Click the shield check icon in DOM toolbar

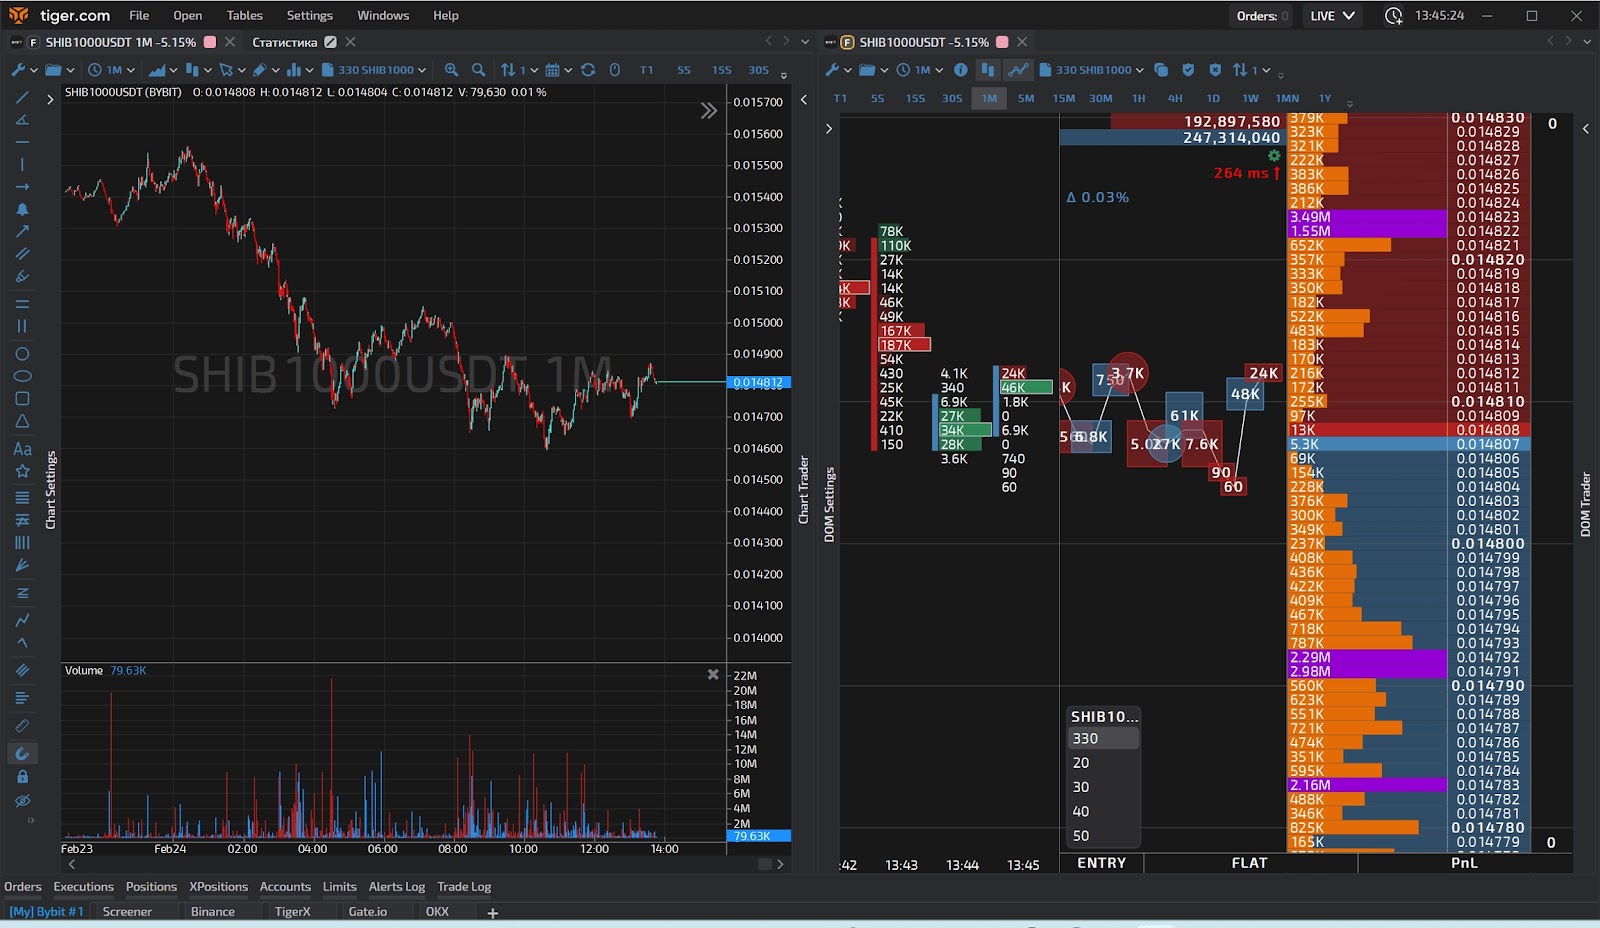point(1188,70)
